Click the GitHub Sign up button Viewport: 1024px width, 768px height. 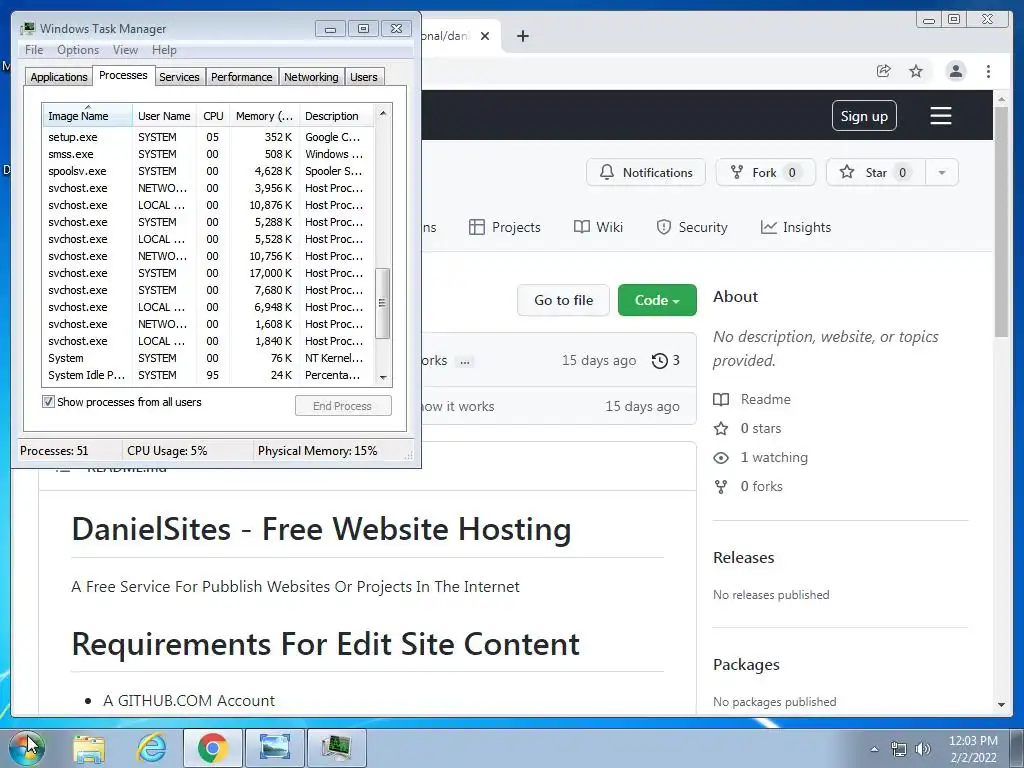(x=864, y=116)
